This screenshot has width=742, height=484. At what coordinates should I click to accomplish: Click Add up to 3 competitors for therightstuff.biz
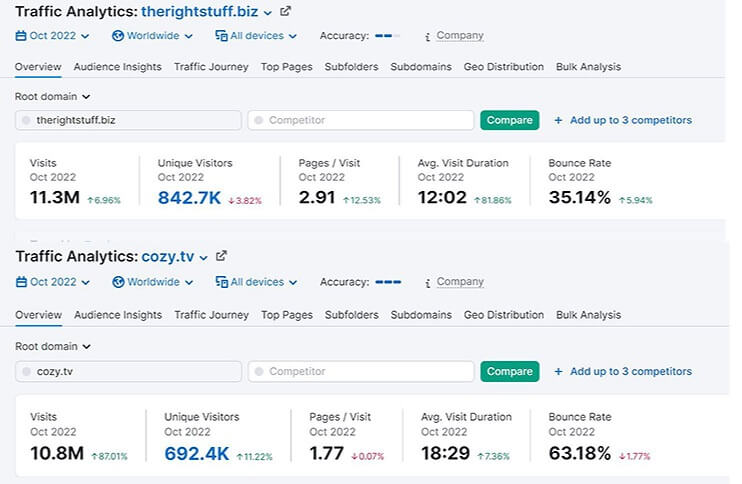tap(631, 120)
